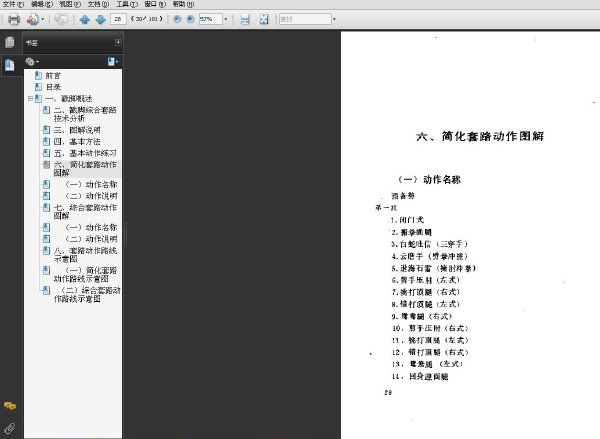The image size is (600, 439).
Task: Click the create PDF online icon
Action: coord(32,19)
